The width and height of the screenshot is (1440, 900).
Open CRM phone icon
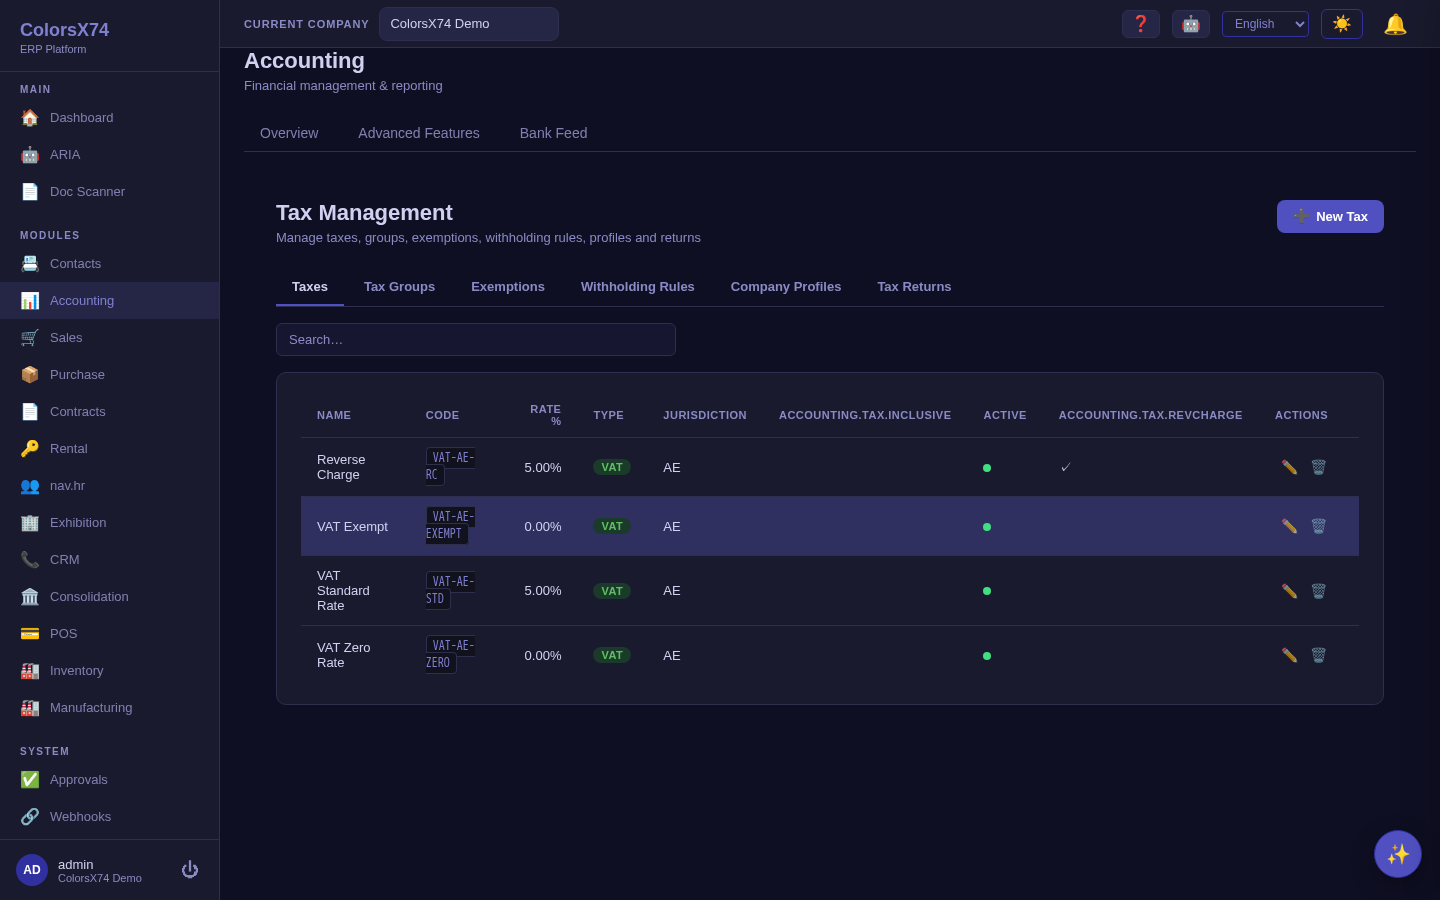(x=30, y=560)
